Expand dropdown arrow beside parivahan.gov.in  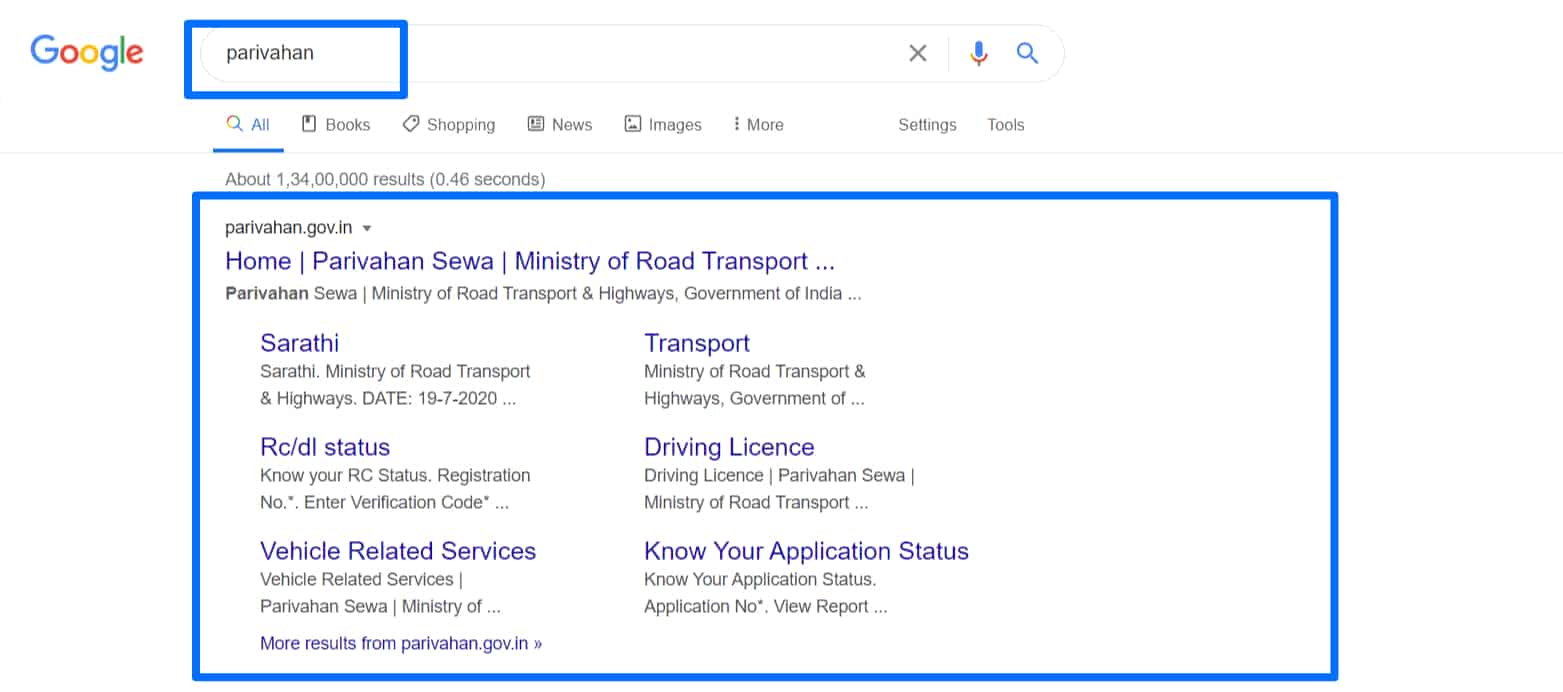[367, 228]
